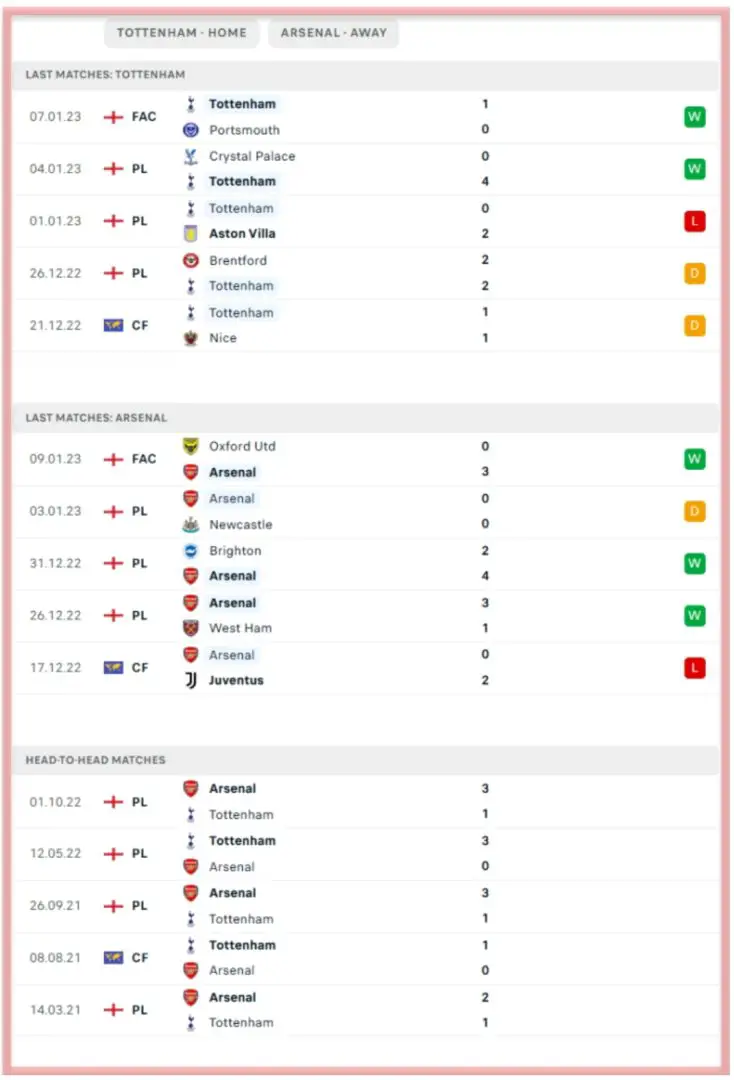
Task: Open the Juventus team link
Action: tap(236, 680)
